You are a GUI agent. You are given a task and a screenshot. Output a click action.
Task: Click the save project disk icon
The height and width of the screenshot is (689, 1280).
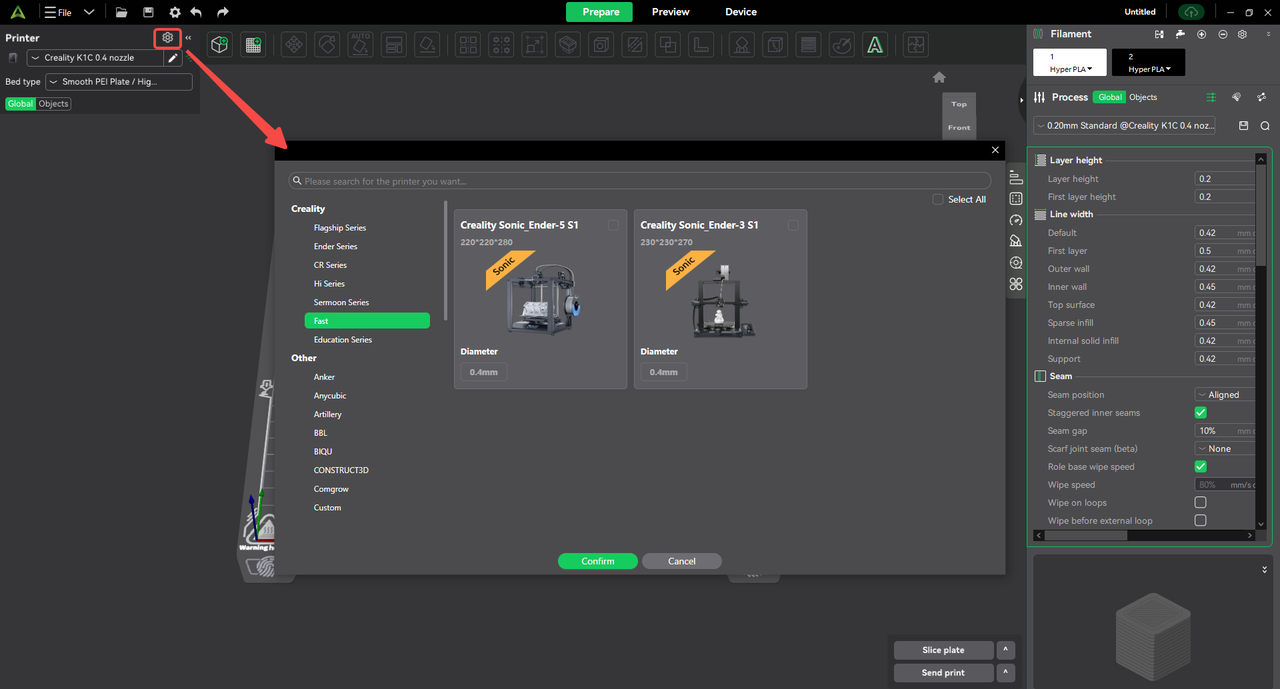(148, 12)
